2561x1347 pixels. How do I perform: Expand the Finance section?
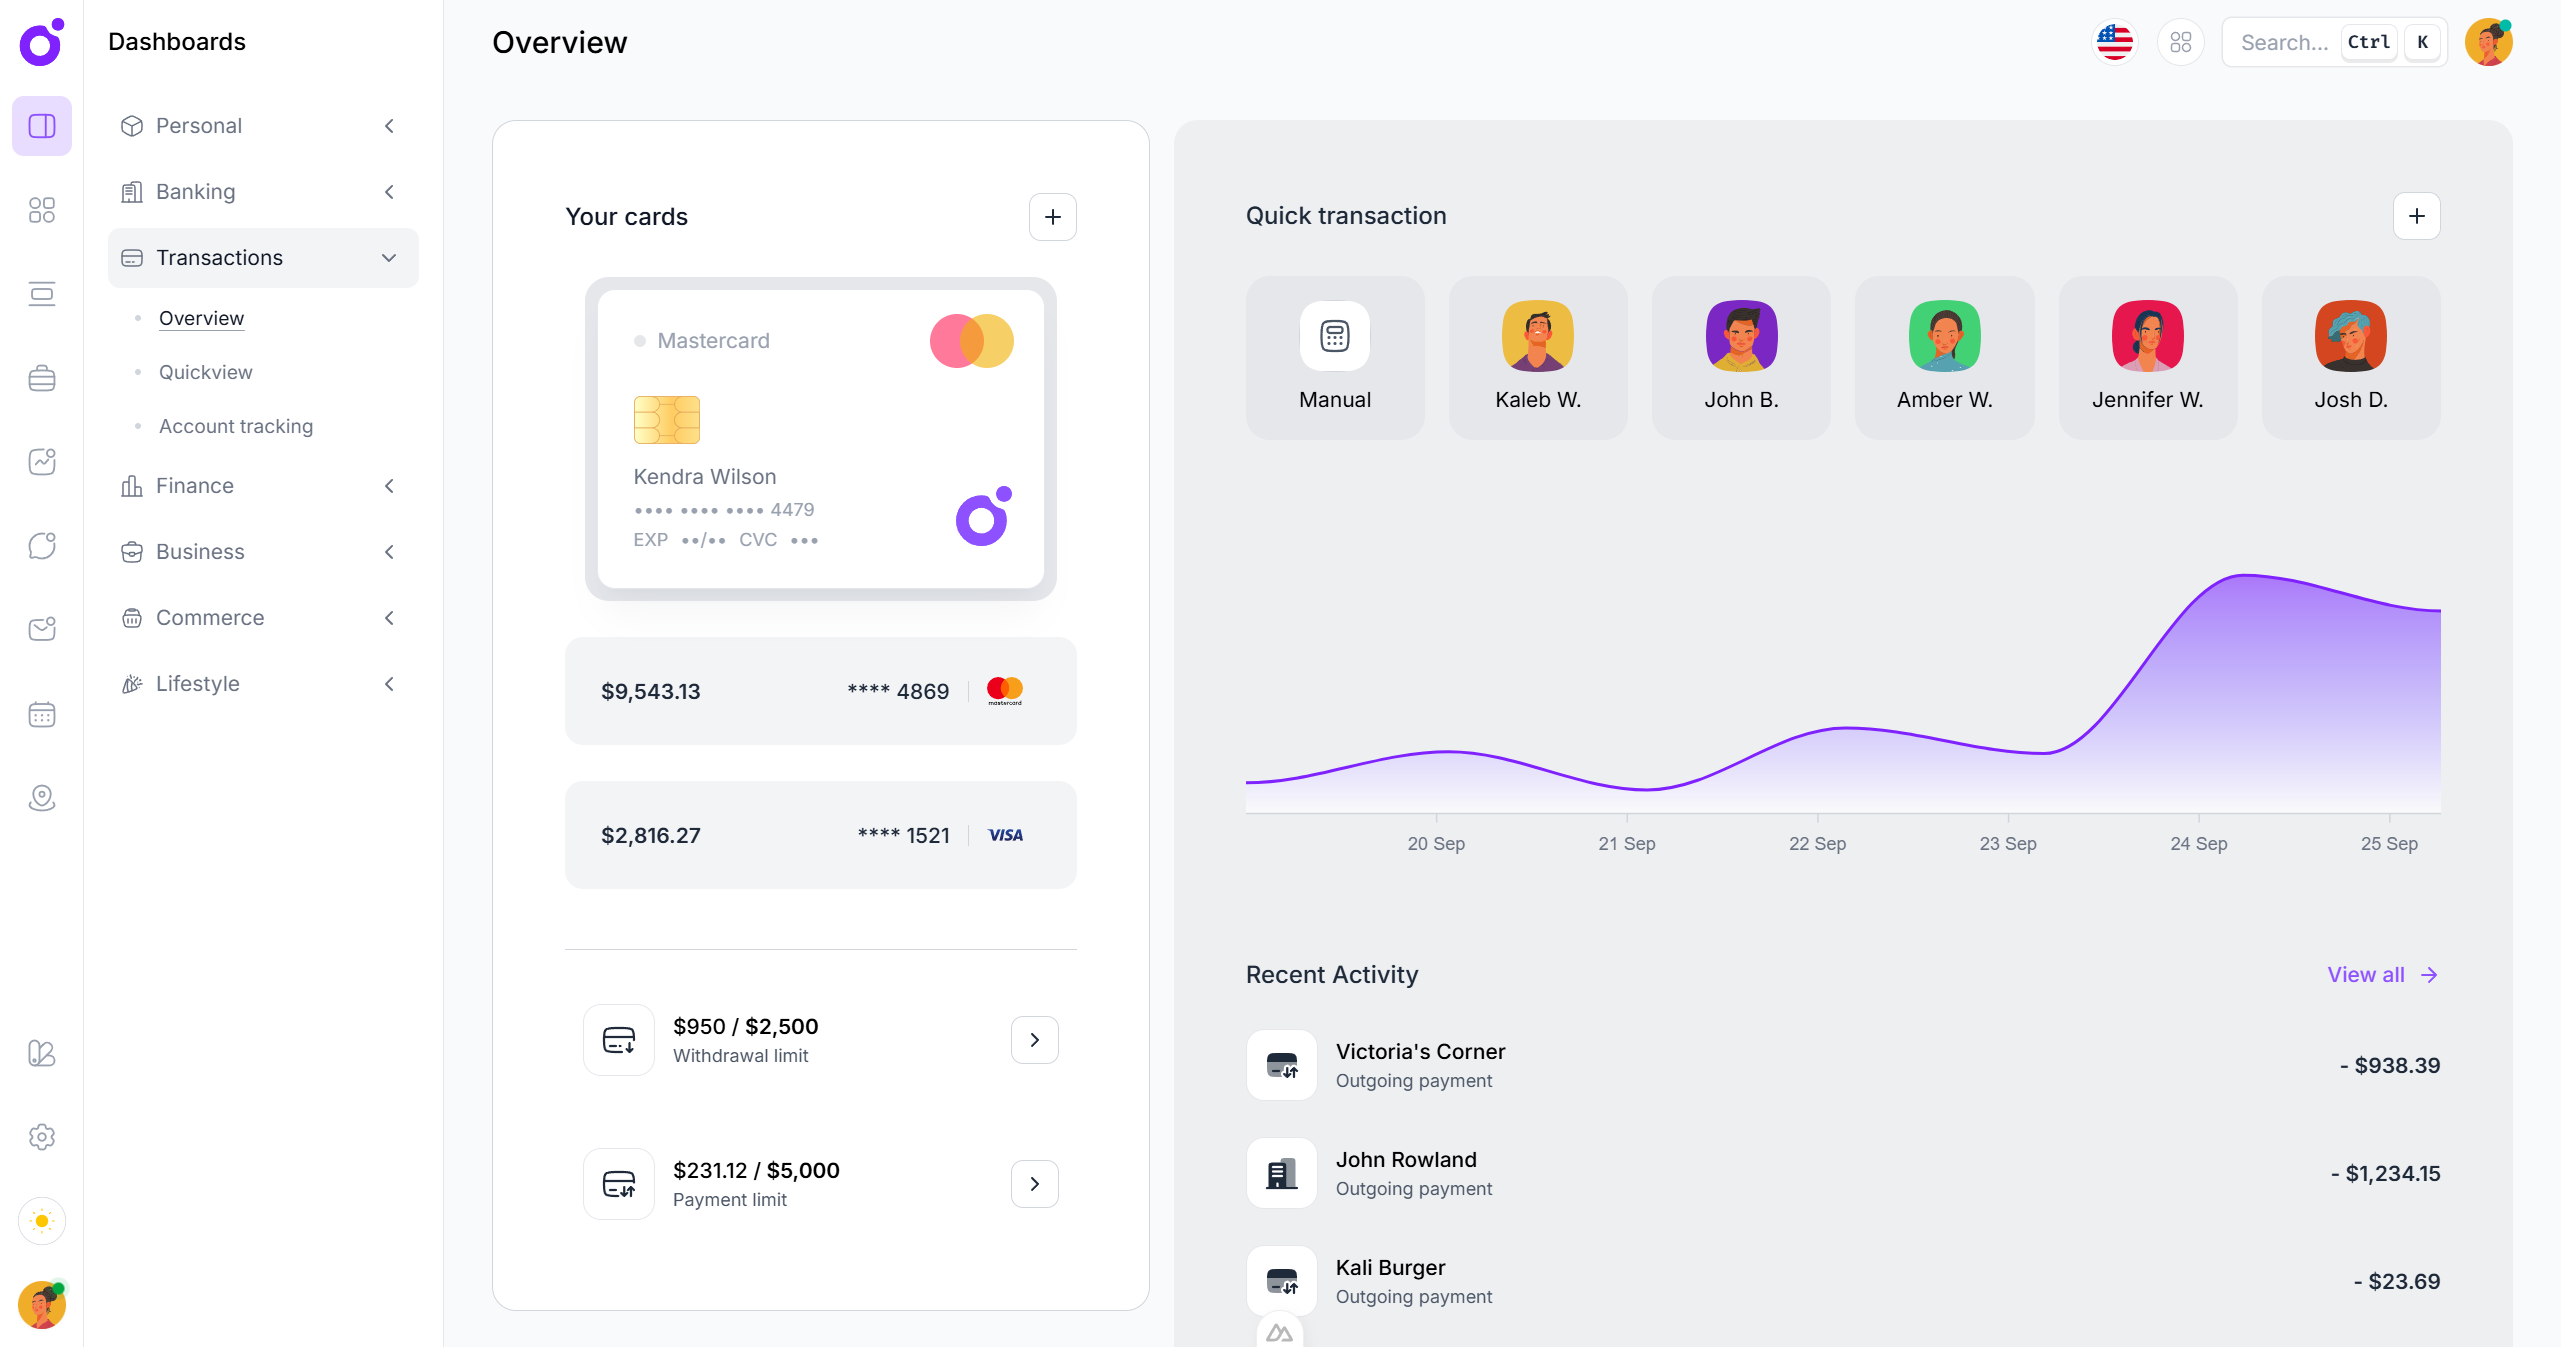click(x=388, y=486)
